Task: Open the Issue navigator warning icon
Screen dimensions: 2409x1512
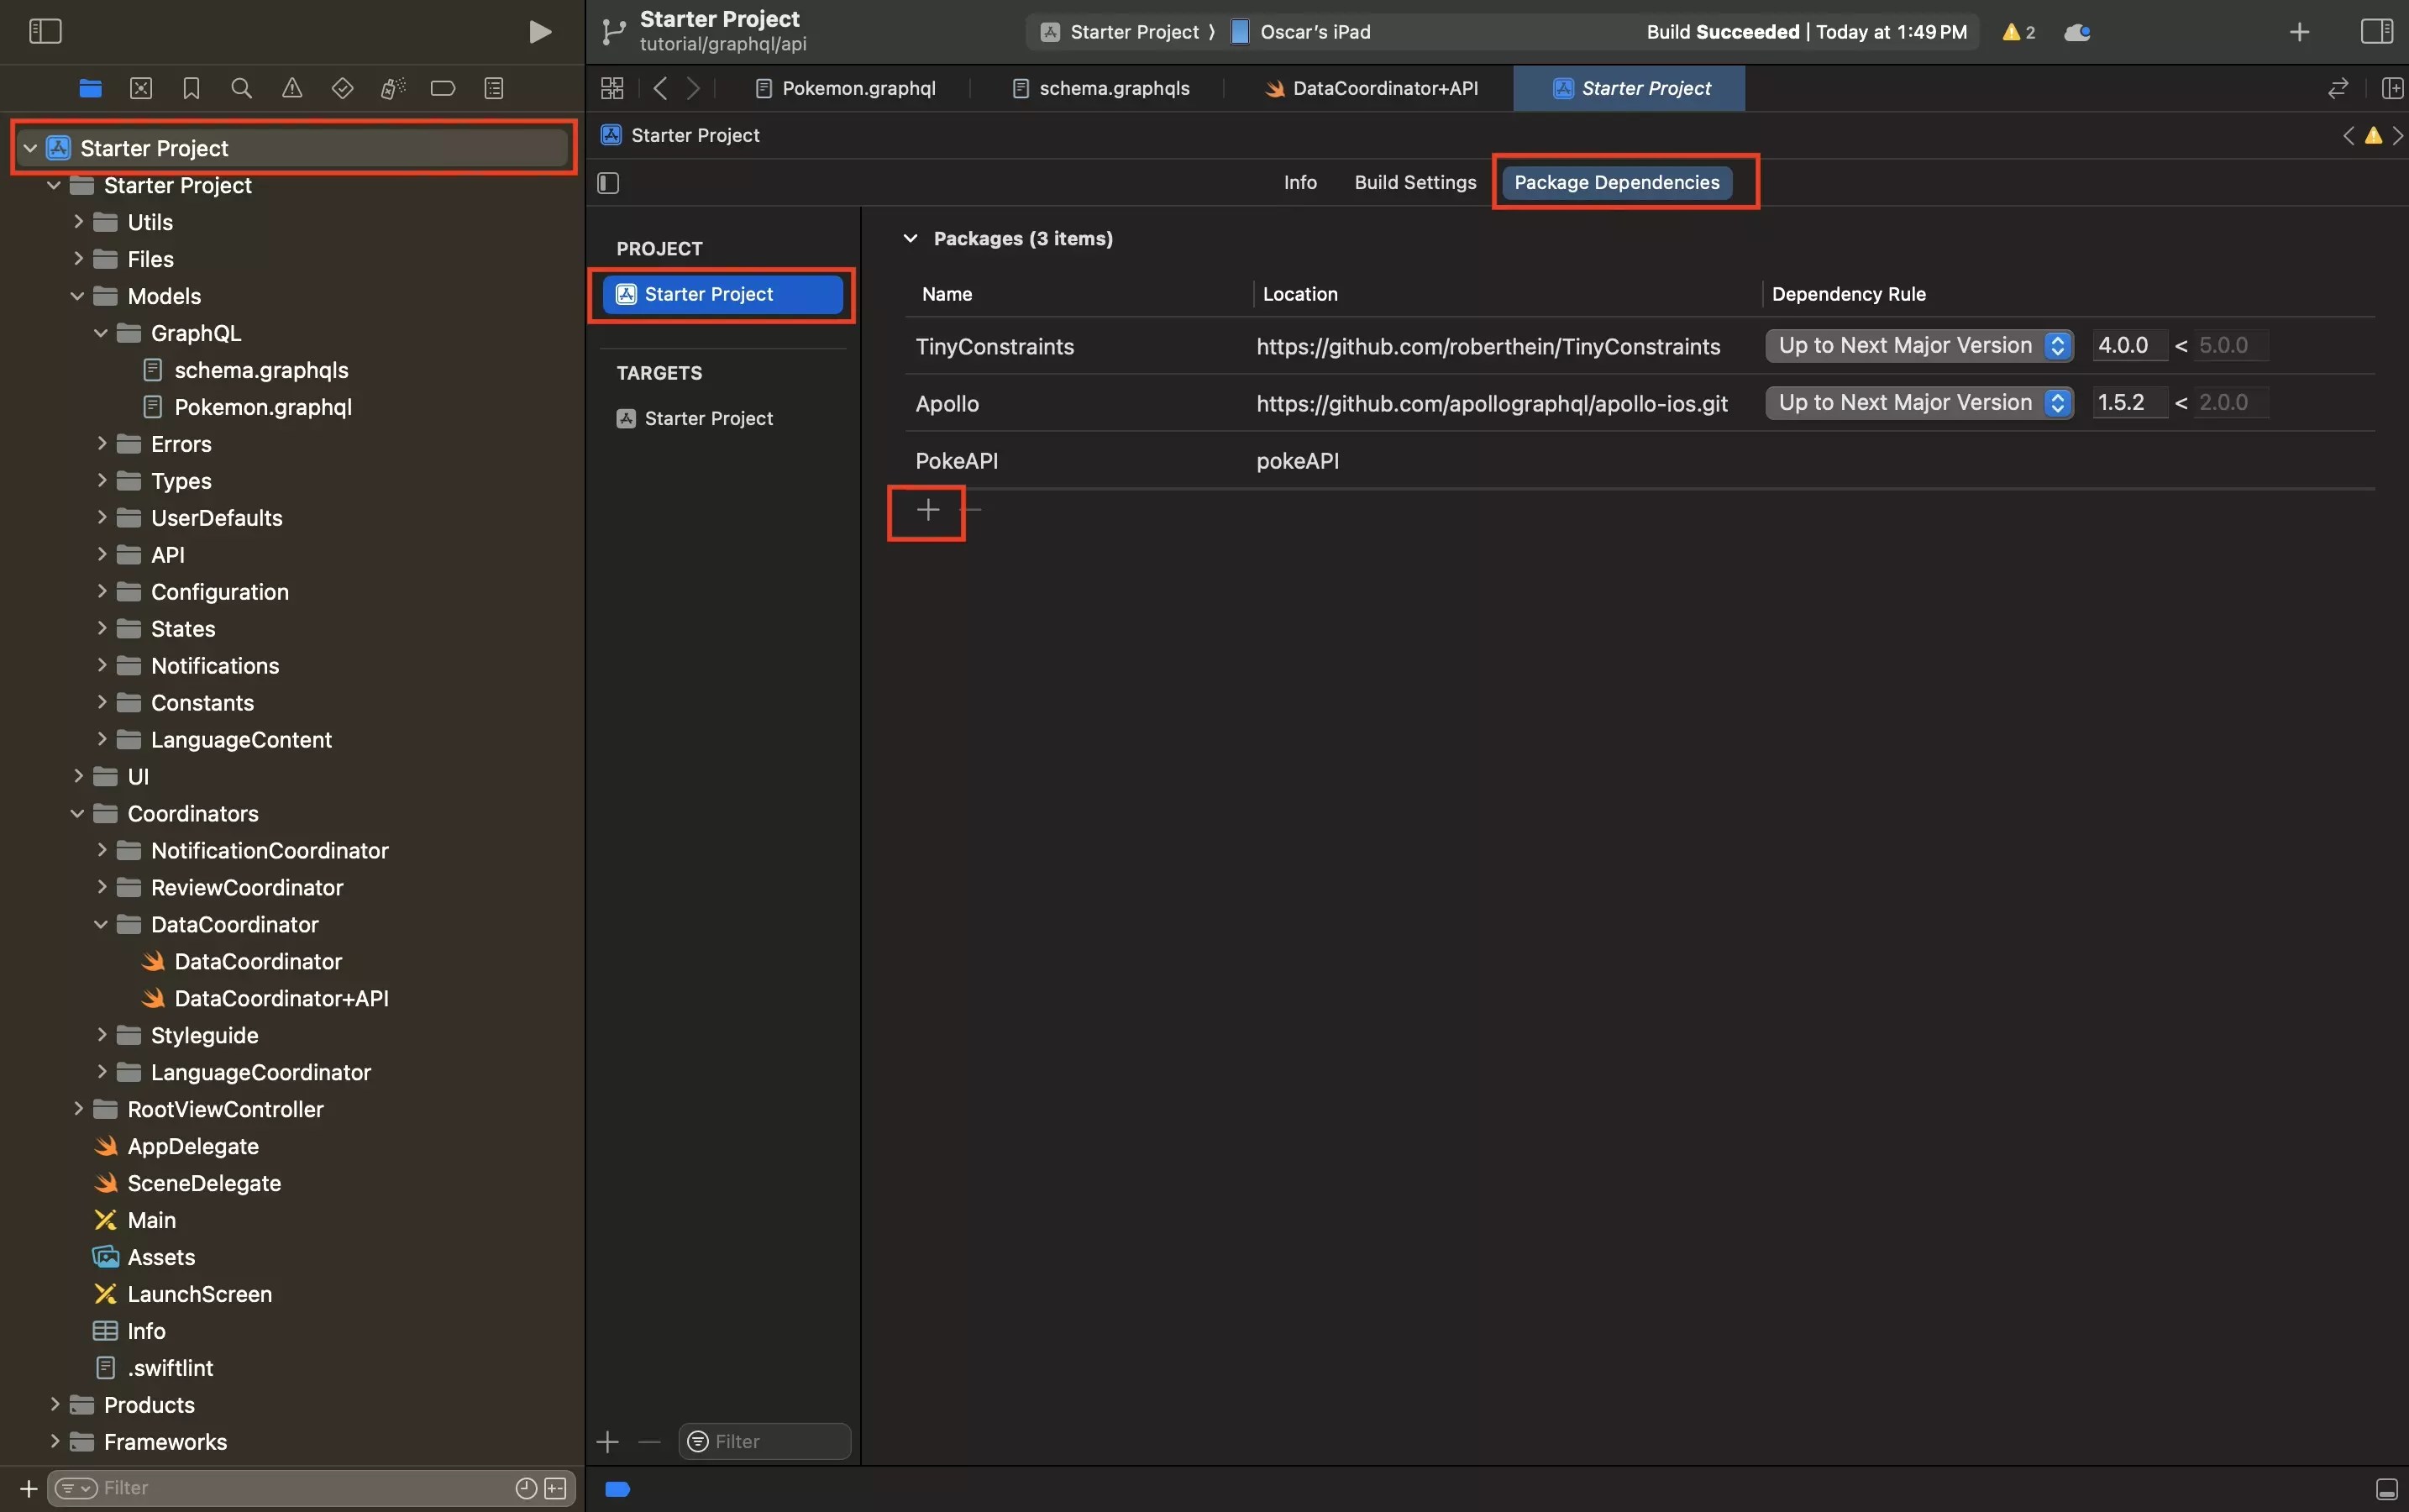Action: (292, 88)
